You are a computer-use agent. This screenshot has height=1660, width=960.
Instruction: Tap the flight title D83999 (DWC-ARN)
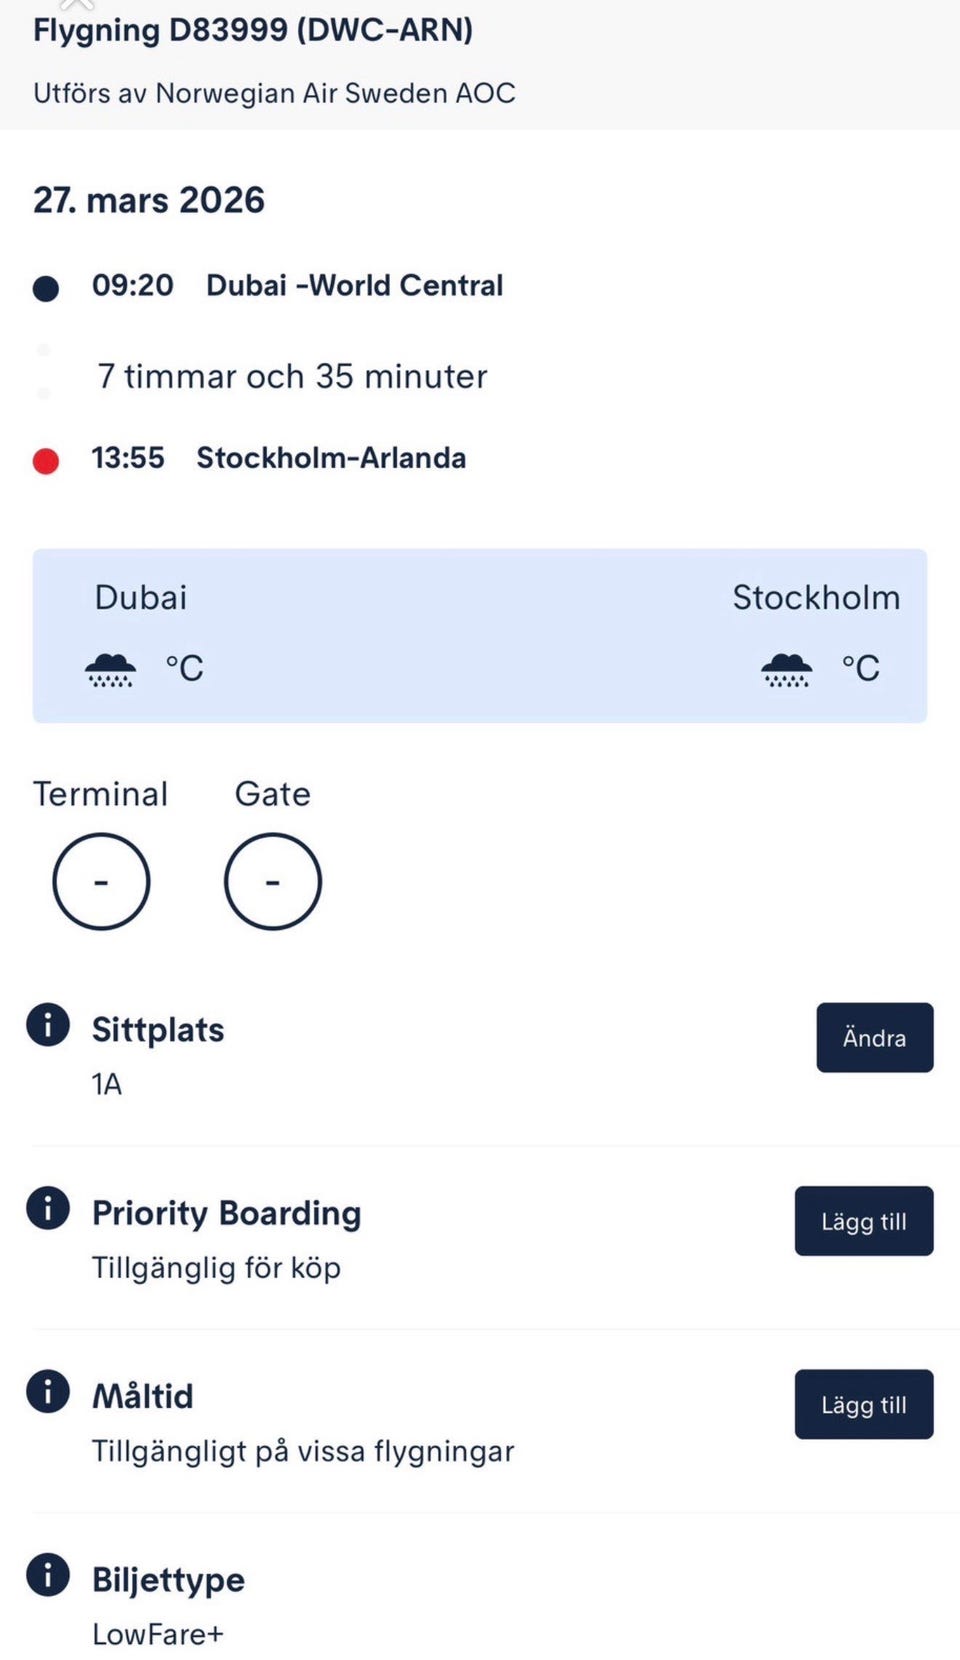pyautogui.click(x=253, y=30)
